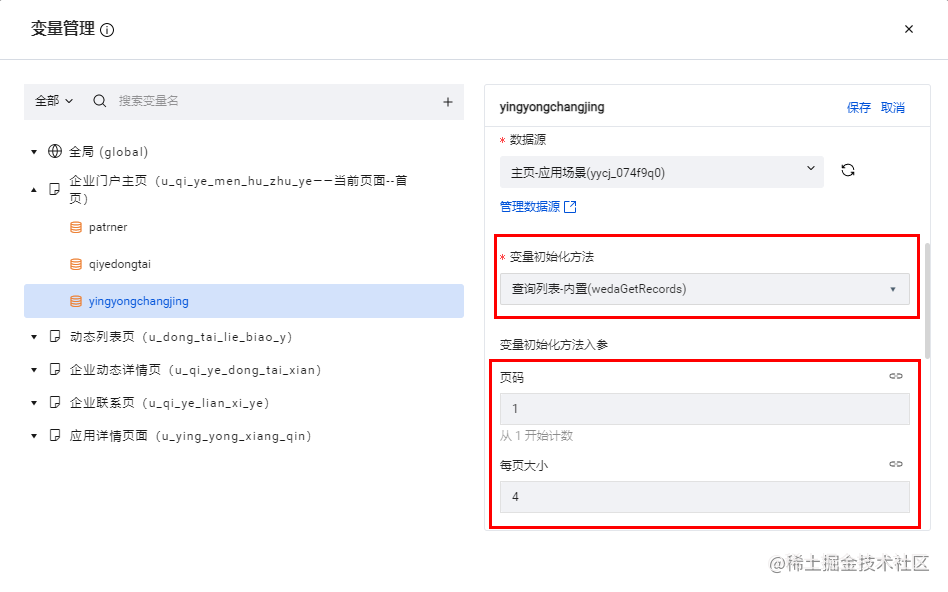Image resolution: width=948 pixels, height=592 pixels.
Task: Expand the 应用详情页面 tree node
Action: click(x=34, y=436)
